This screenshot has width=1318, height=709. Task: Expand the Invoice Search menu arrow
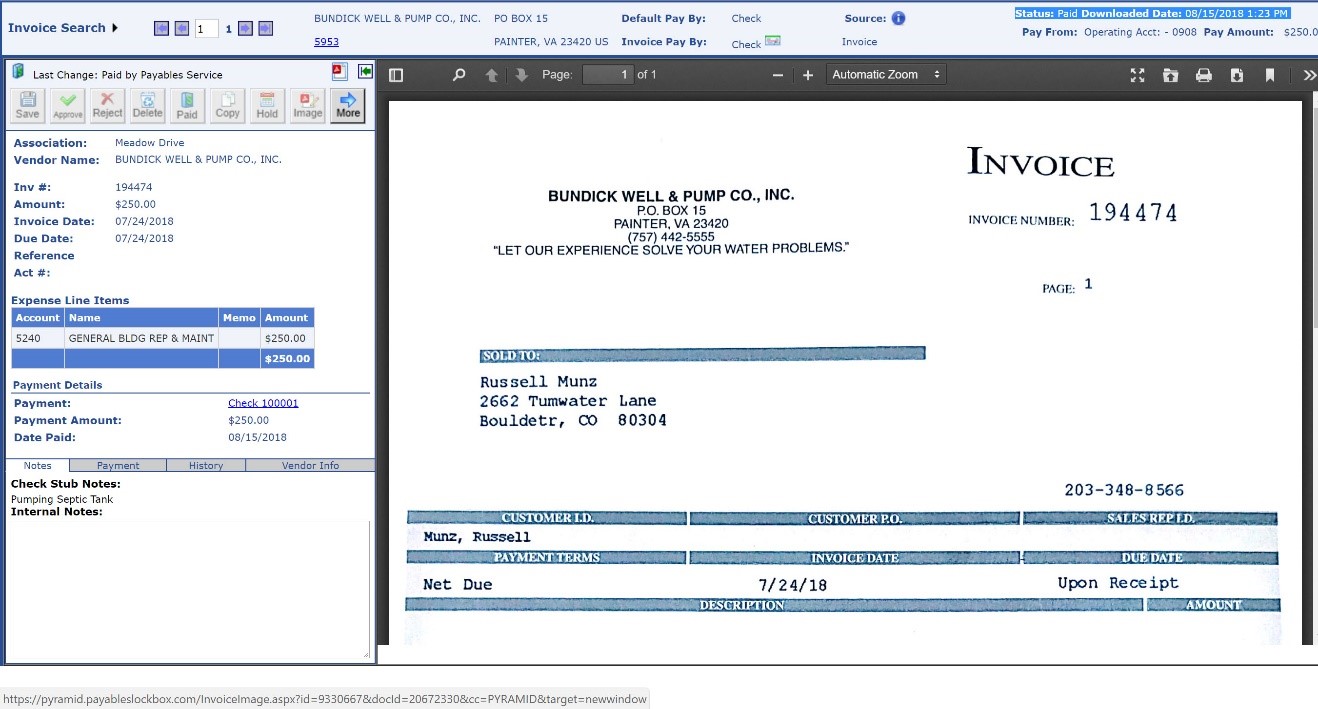(115, 28)
